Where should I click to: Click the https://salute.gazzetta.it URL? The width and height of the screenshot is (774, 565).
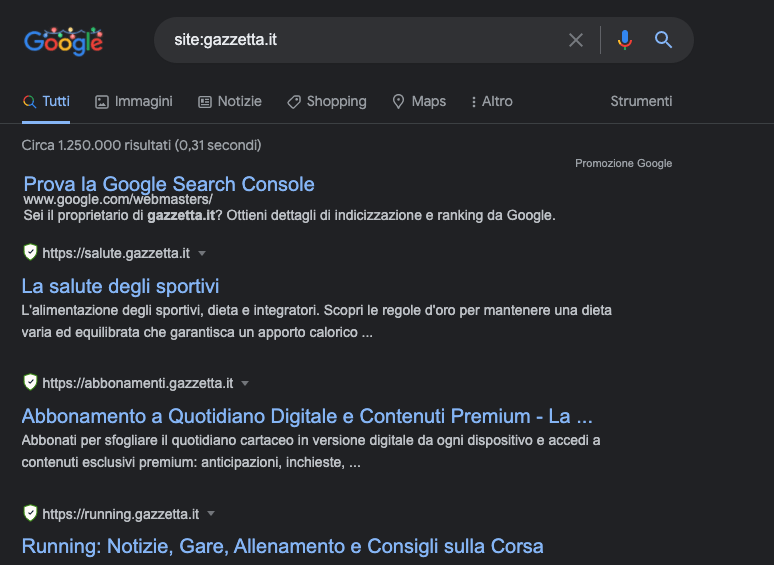pyautogui.click(x=116, y=253)
